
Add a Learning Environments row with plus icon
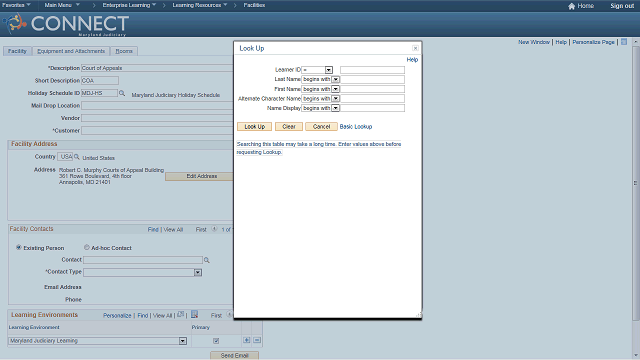point(247,340)
